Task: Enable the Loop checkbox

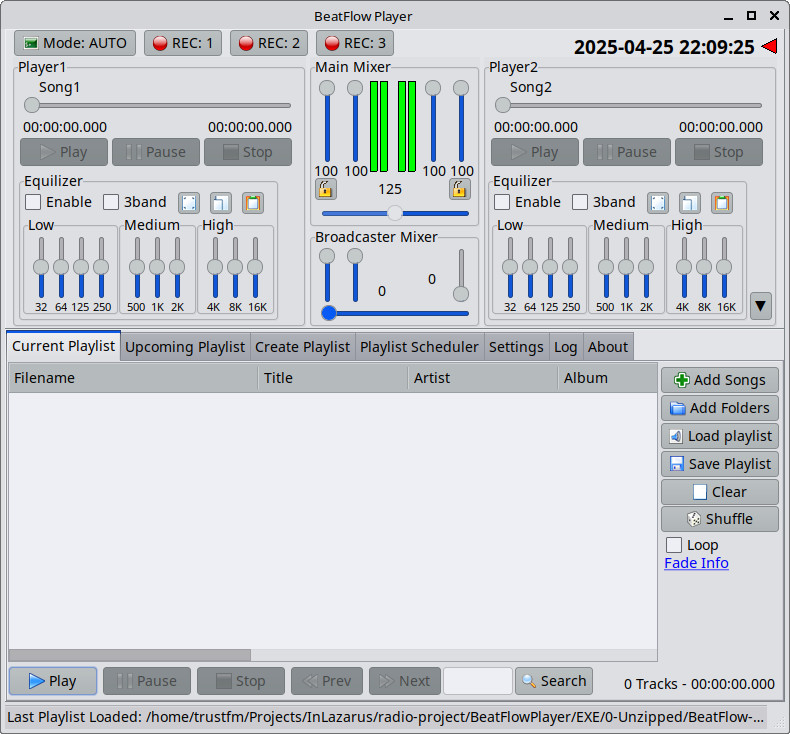Action: coord(675,545)
